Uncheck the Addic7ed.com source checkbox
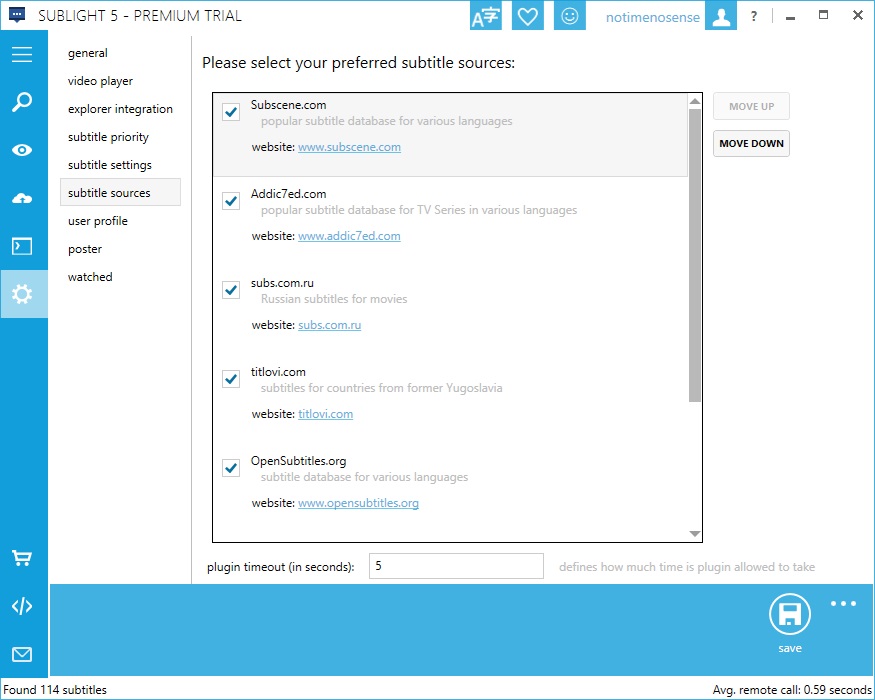This screenshot has width=875, height=700. coord(231,201)
